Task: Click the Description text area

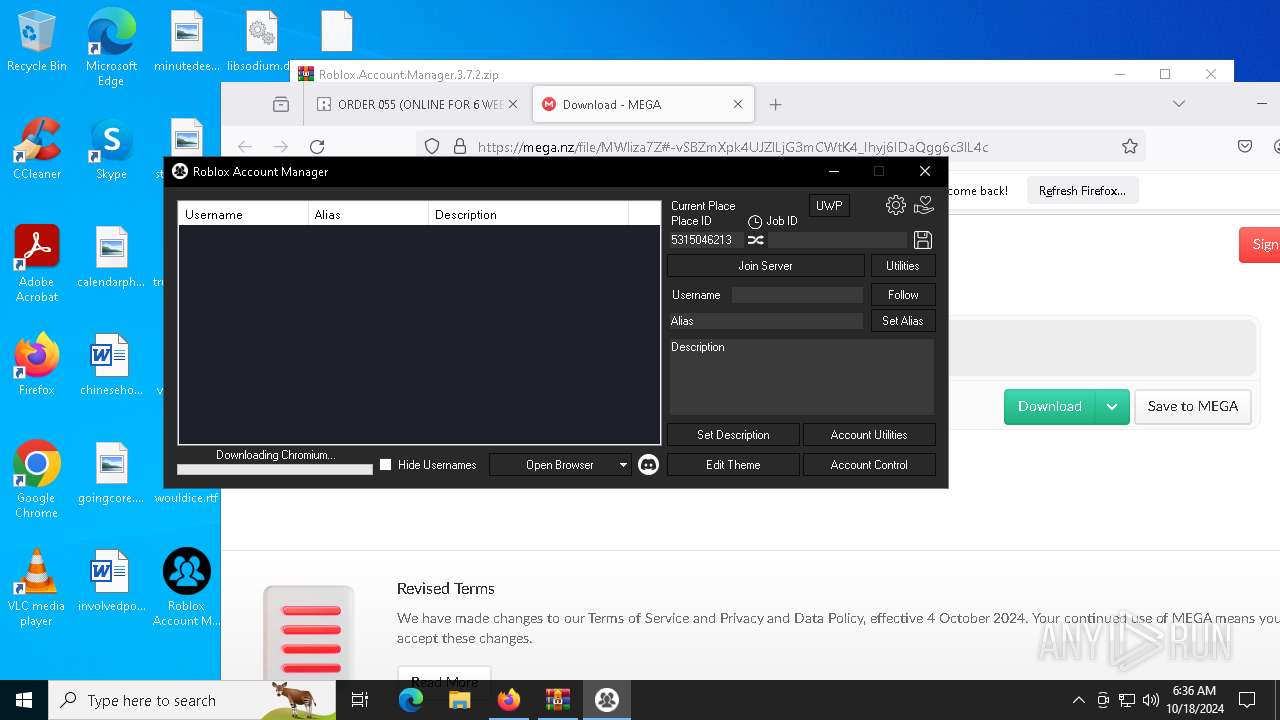Action: click(x=802, y=377)
